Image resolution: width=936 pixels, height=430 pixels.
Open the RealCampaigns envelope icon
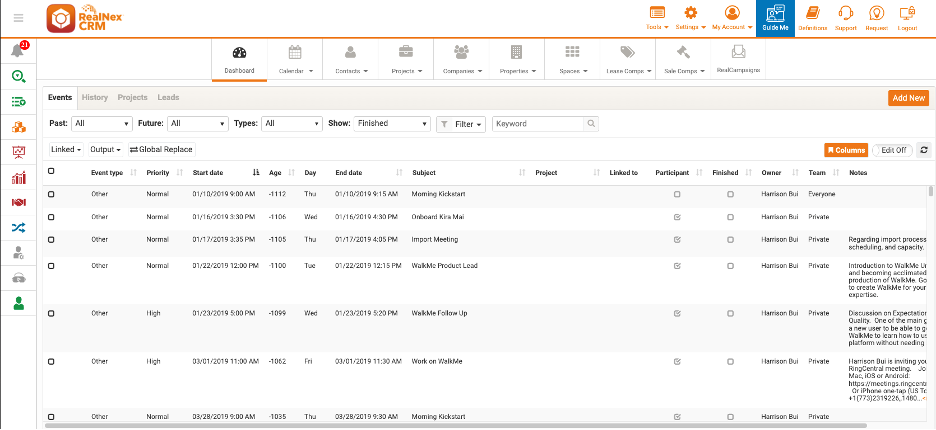point(738,53)
